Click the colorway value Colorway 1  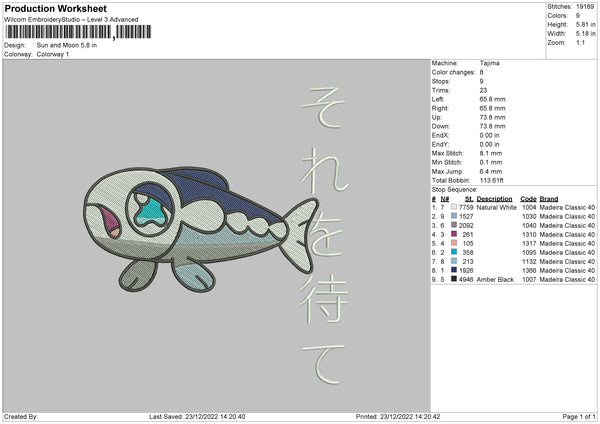53,54
